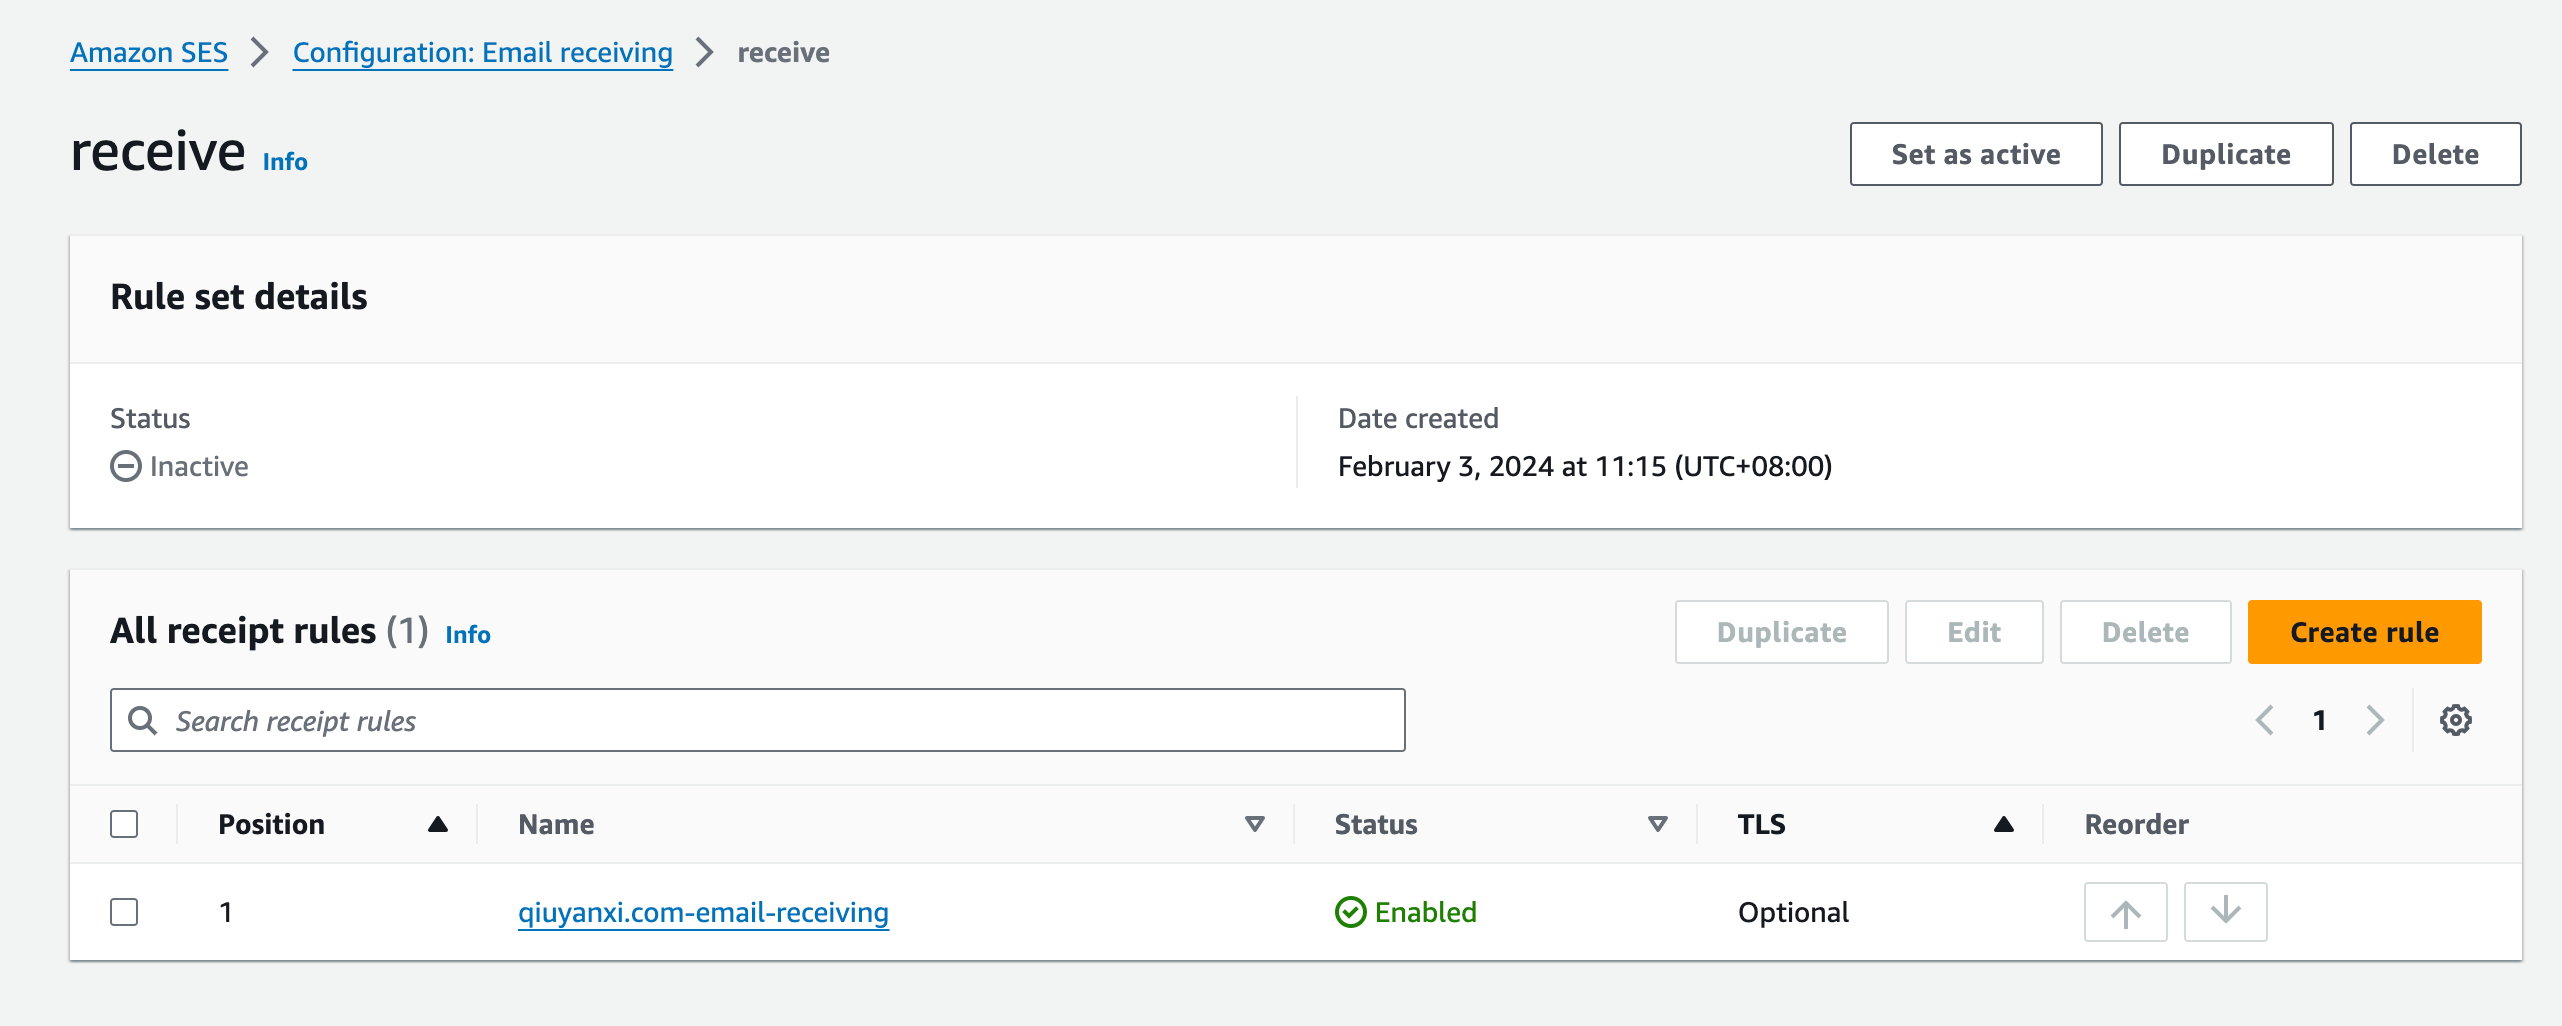The height and width of the screenshot is (1026, 2562).
Task: Focus the Search receipt rules field
Action: click(x=757, y=720)
